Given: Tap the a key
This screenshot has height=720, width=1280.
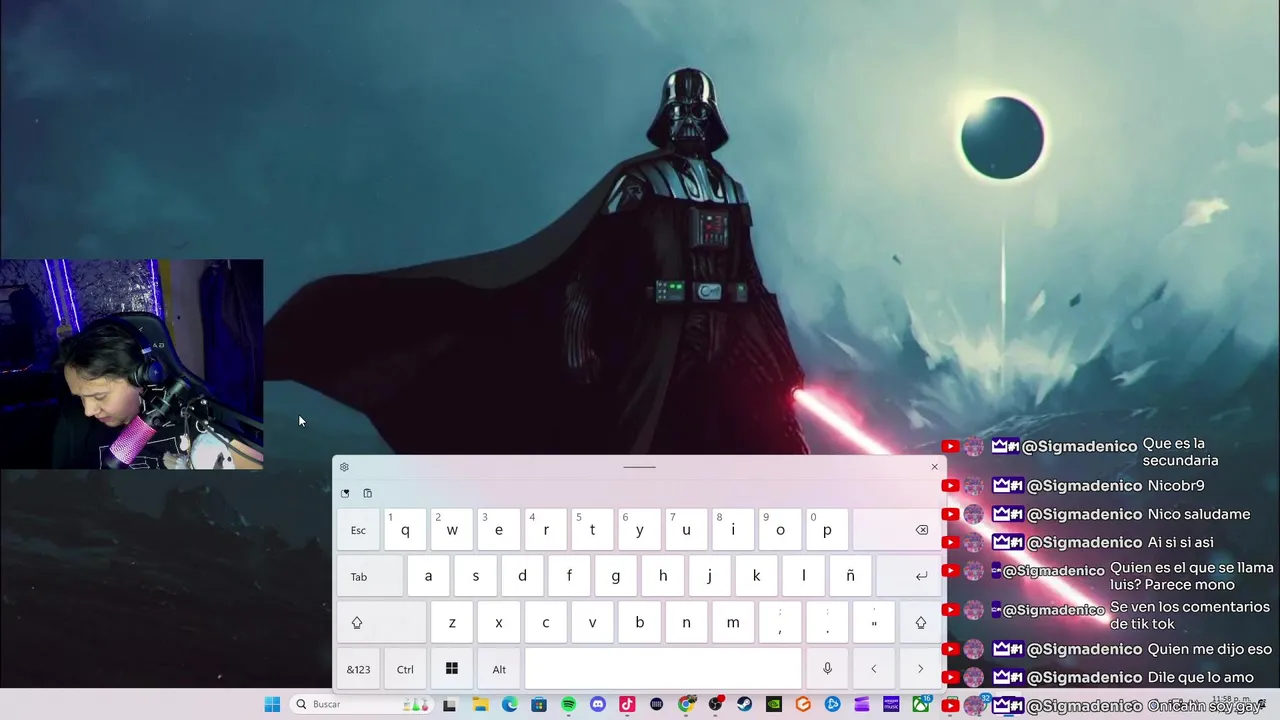Looking at the screenshot, I should [428, 576].
